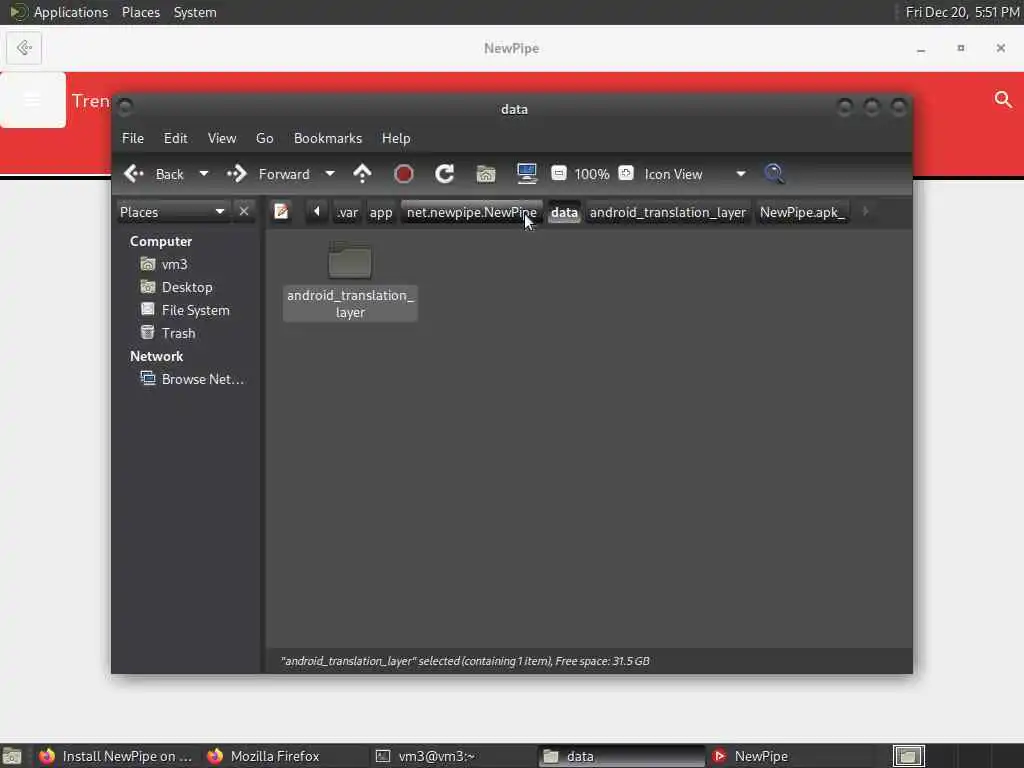Open Desktop in the sidebar
This screenshot has height=768, width=1024.
(x=187, y=287)
